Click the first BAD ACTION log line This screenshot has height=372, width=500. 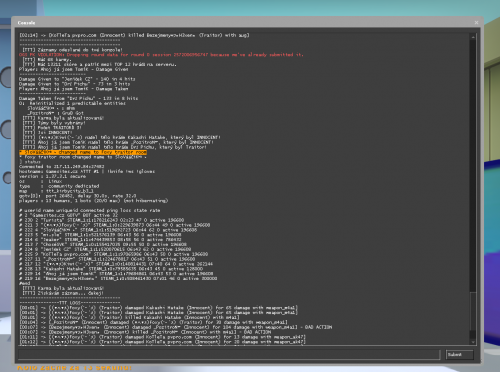click(x=176, y=327)
